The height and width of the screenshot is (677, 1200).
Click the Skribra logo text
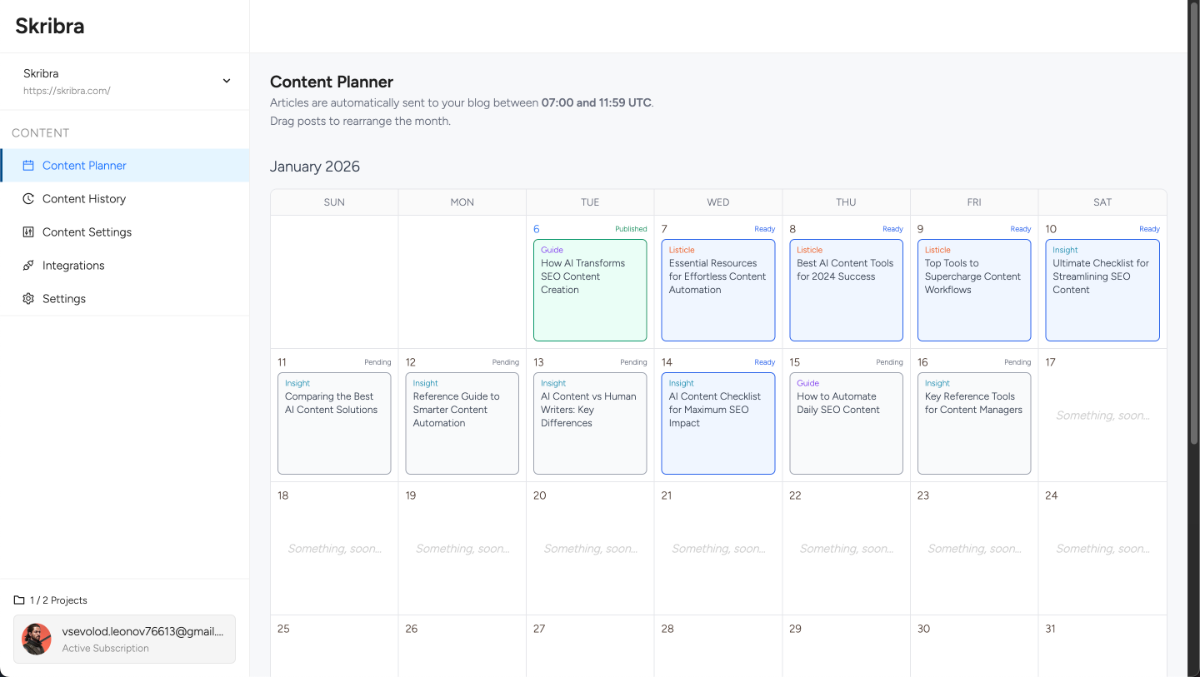coord(50,27)
